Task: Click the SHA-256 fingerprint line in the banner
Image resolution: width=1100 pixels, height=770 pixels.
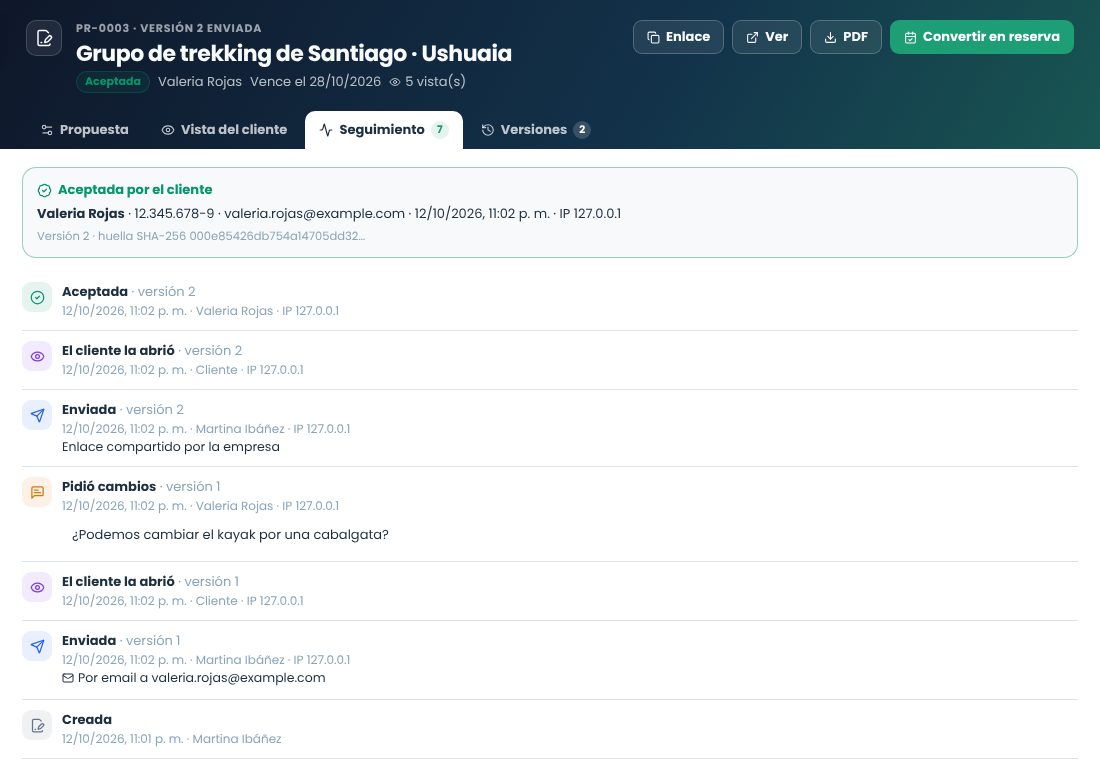Action: tap(201, 236)
